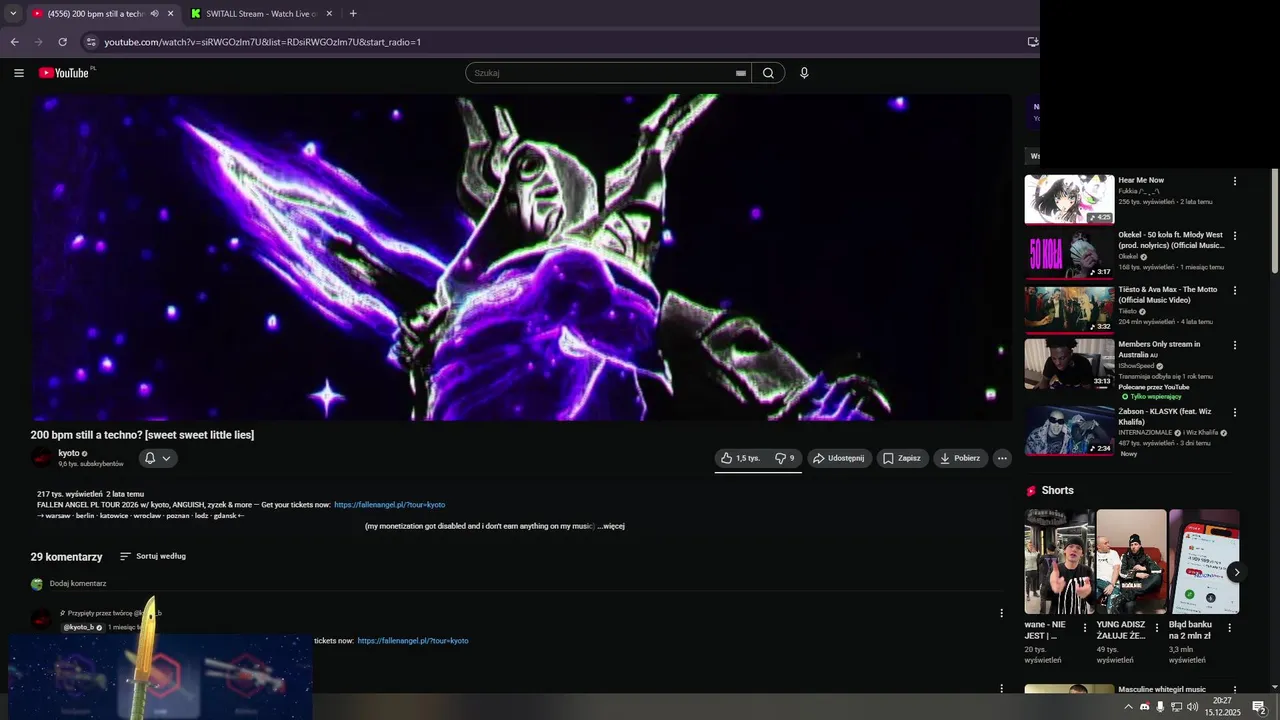
Task: Open options for Members Only stream video
Action: coord(1235,345)
